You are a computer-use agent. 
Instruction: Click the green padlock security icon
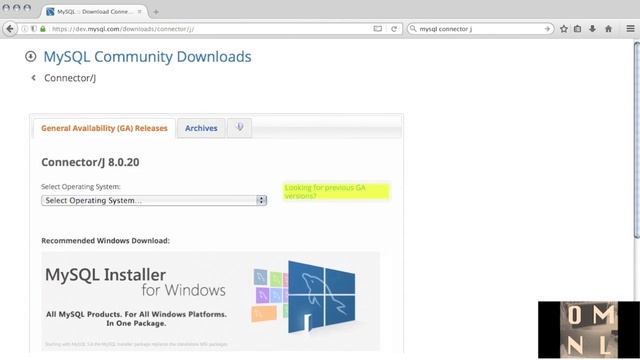[42, 29]
